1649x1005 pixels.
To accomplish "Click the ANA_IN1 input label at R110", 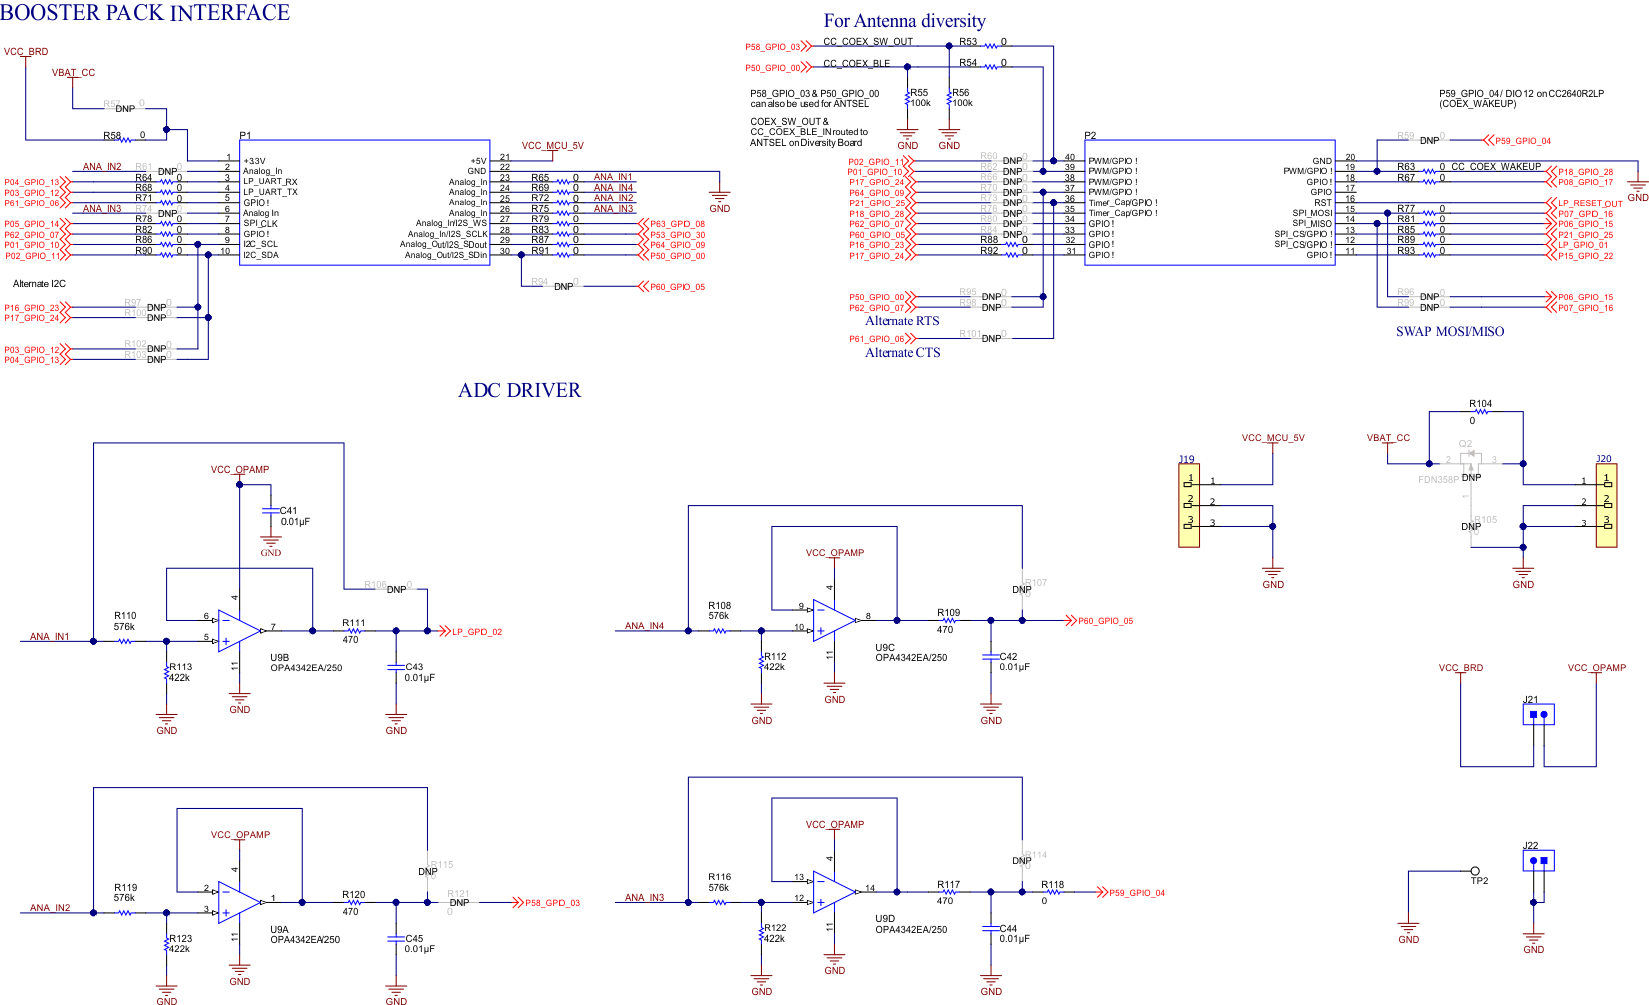I will [50, 636].
